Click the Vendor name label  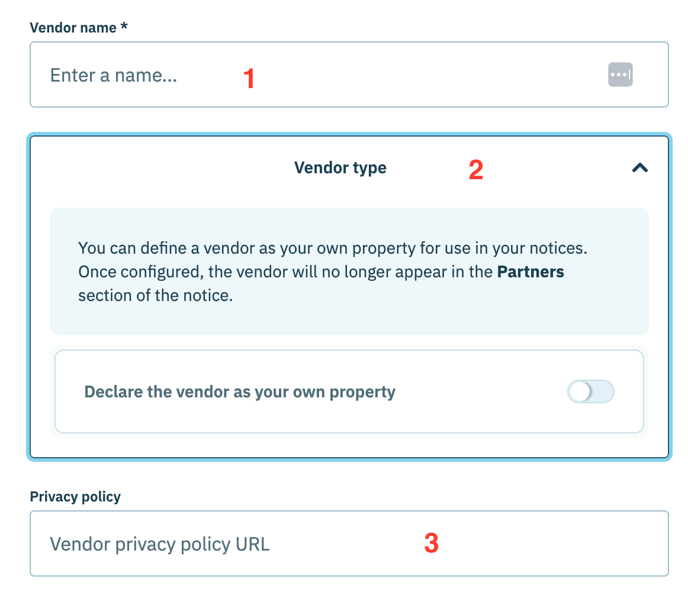[73, 28]
